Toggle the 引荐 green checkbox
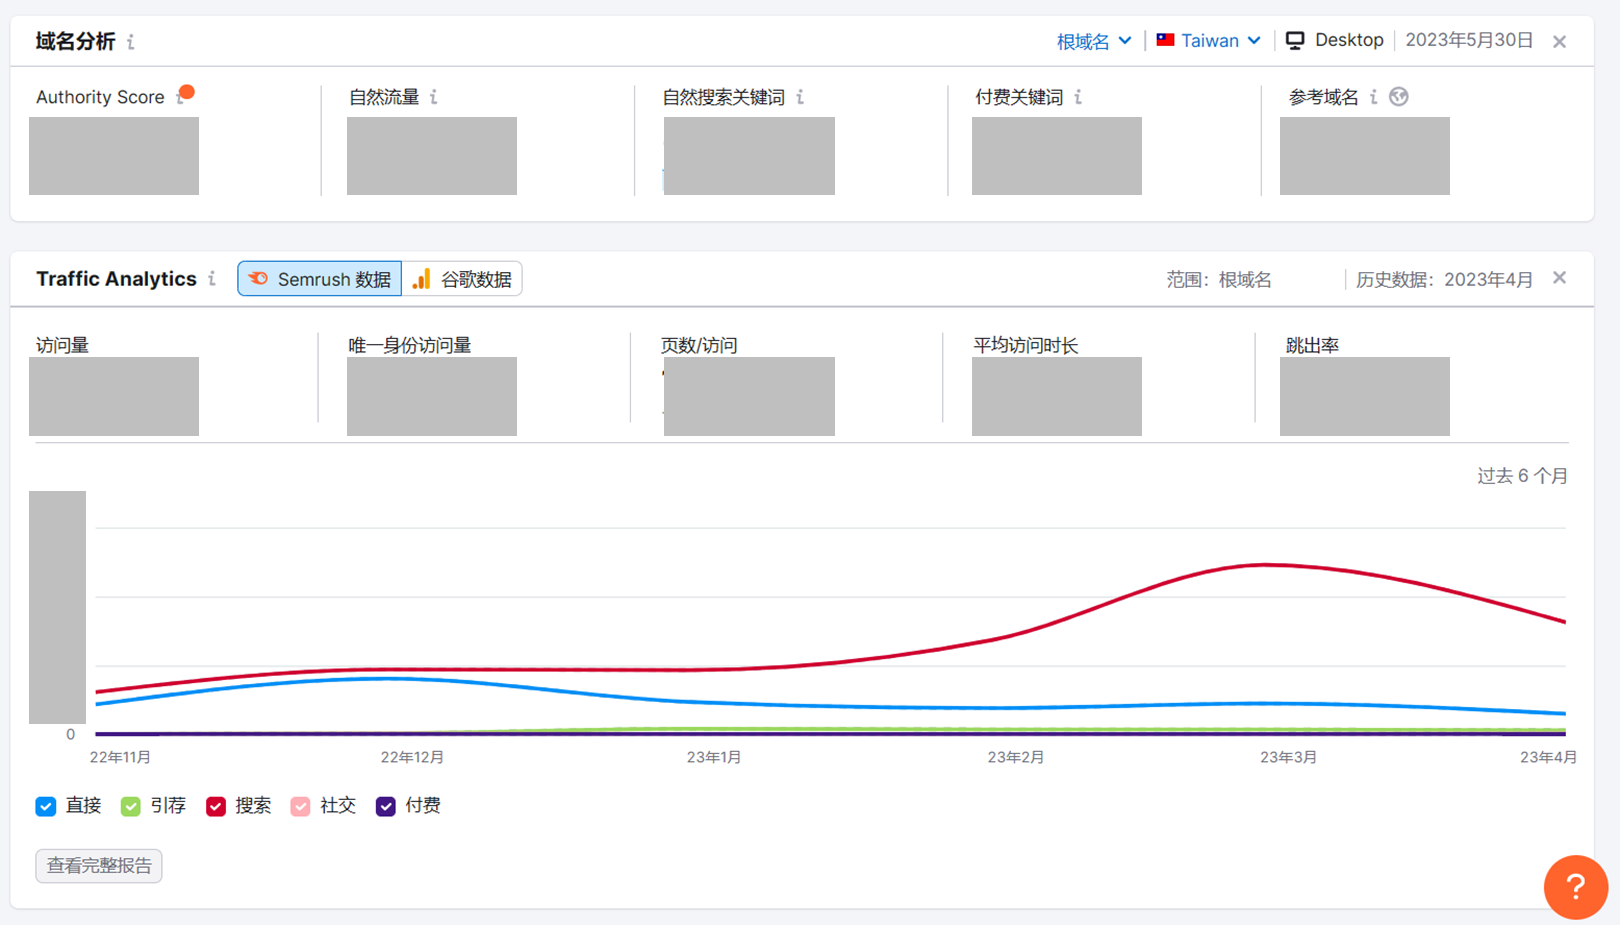Image resolution: width=1620 pixels, height=925 pixels. tap(131, 806)
